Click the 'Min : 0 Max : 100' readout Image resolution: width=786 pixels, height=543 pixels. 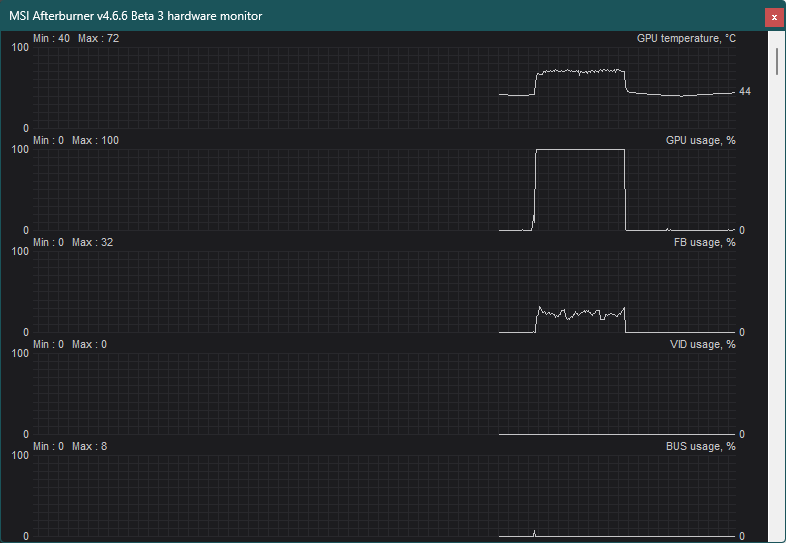pos(76,140)
